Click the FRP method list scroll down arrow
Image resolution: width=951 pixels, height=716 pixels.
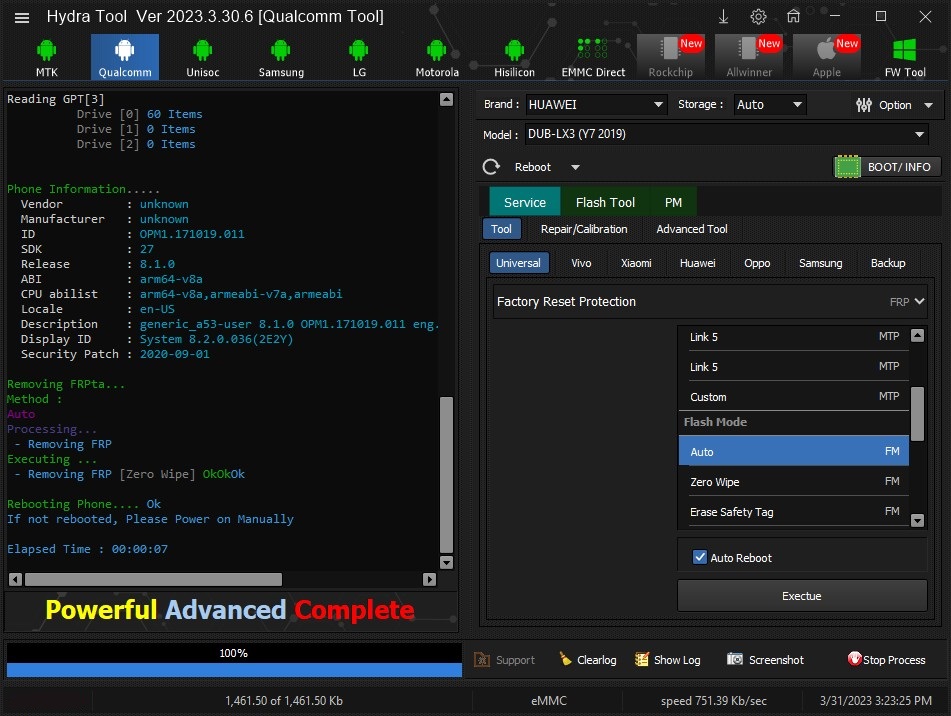pyautogui.click(x=918, y=520)
